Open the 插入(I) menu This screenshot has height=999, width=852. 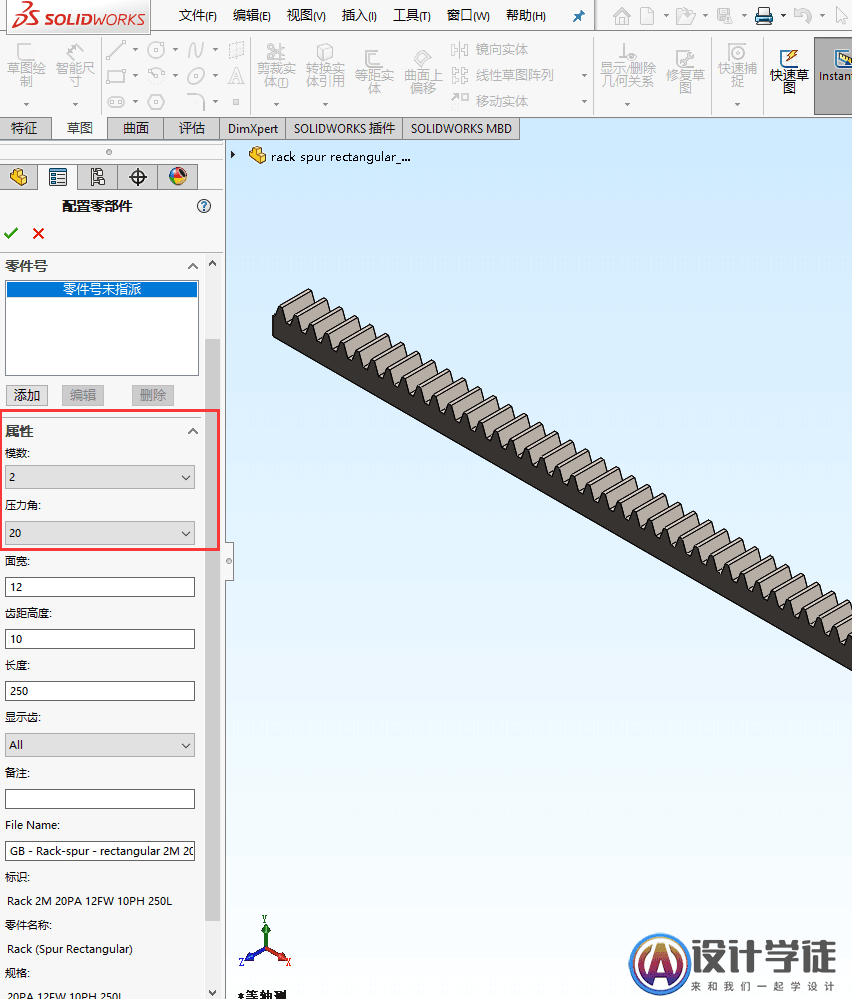click(359, 15)
